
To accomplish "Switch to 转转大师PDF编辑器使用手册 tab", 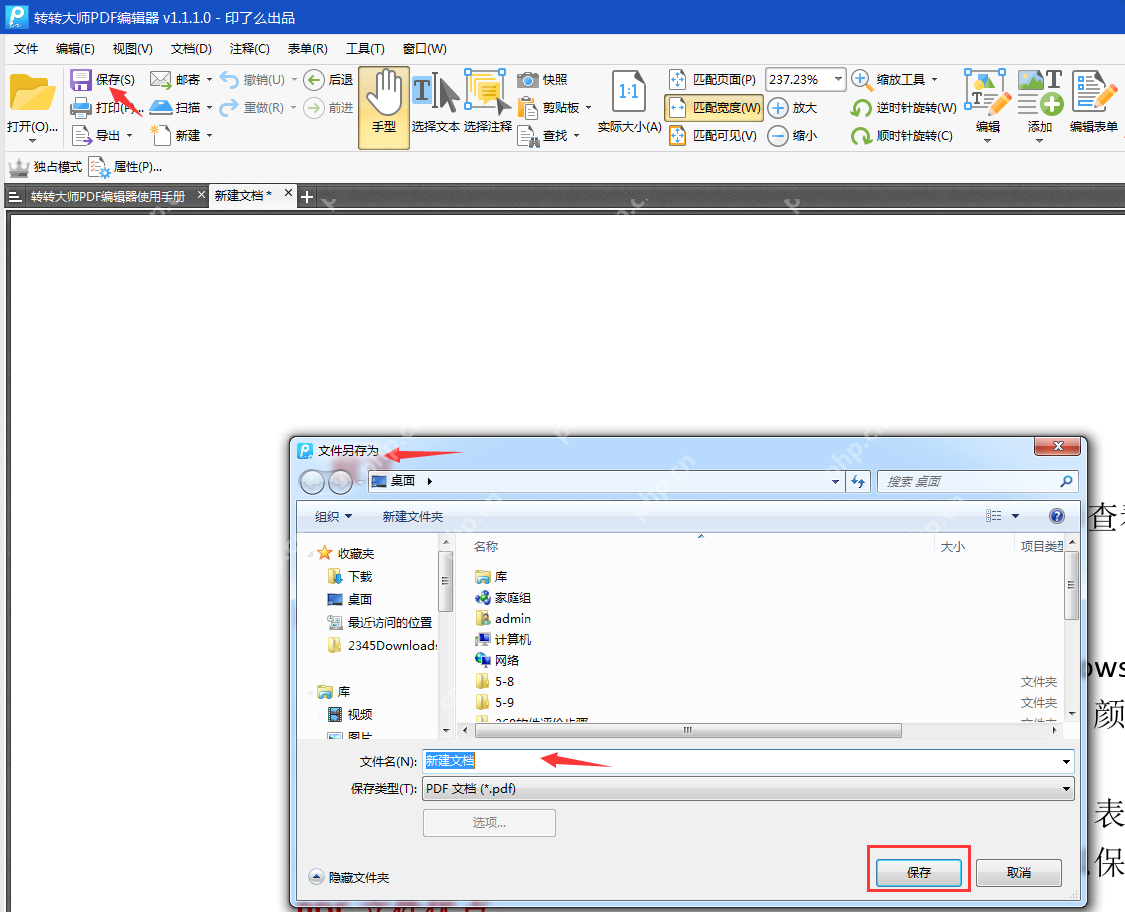I will (108, 196).
